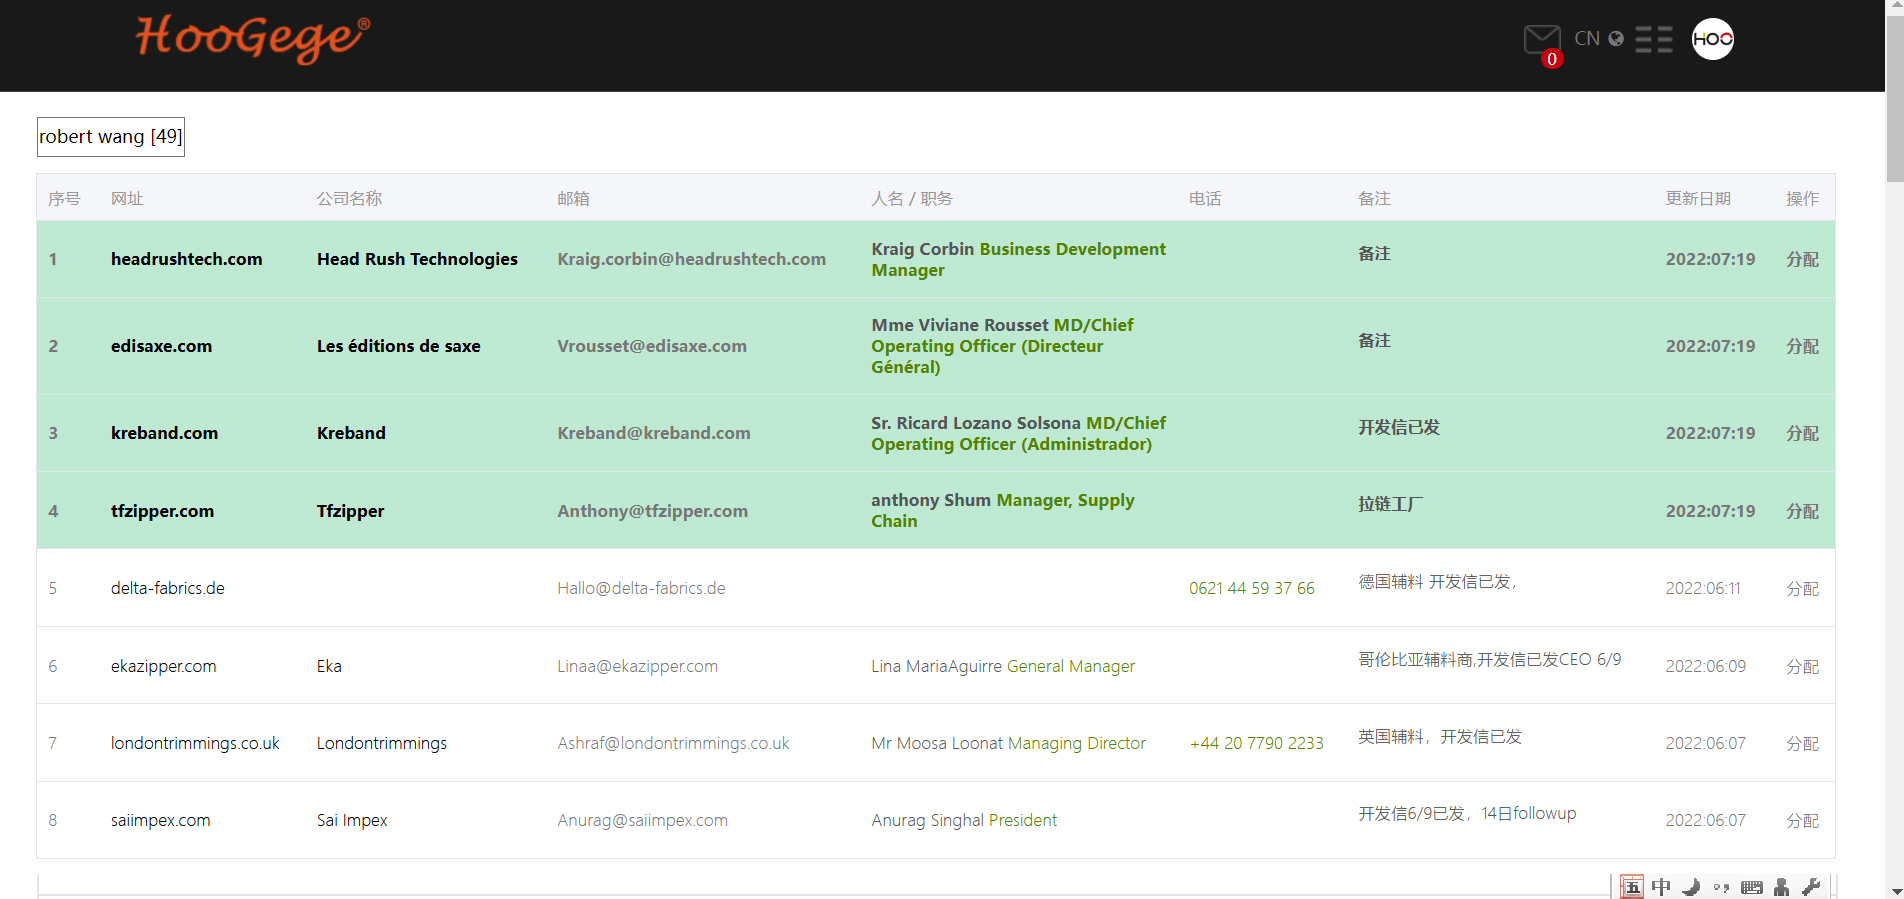
Task: Click 分配 for tfzipper.com row
Action: (x=1802, y=511)
